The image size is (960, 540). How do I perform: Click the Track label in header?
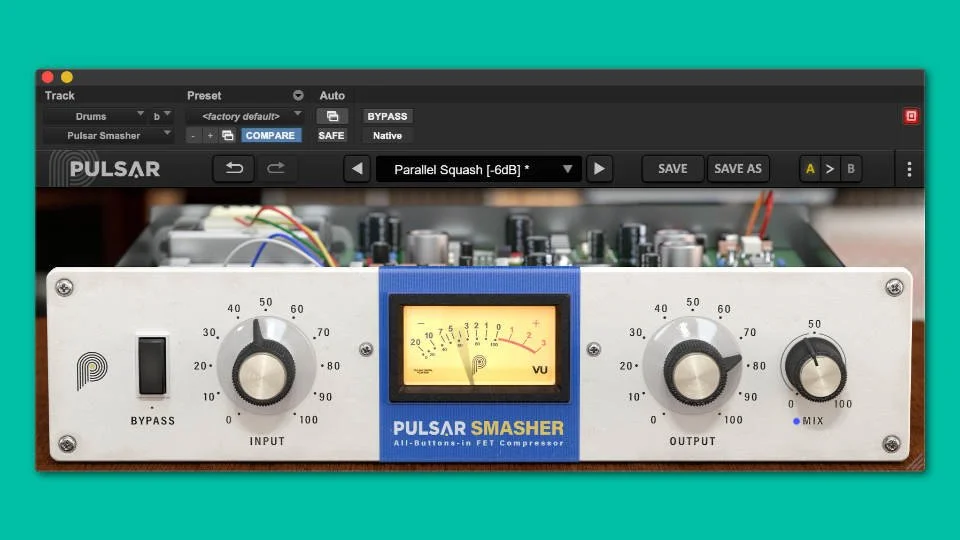click(59, 96)
